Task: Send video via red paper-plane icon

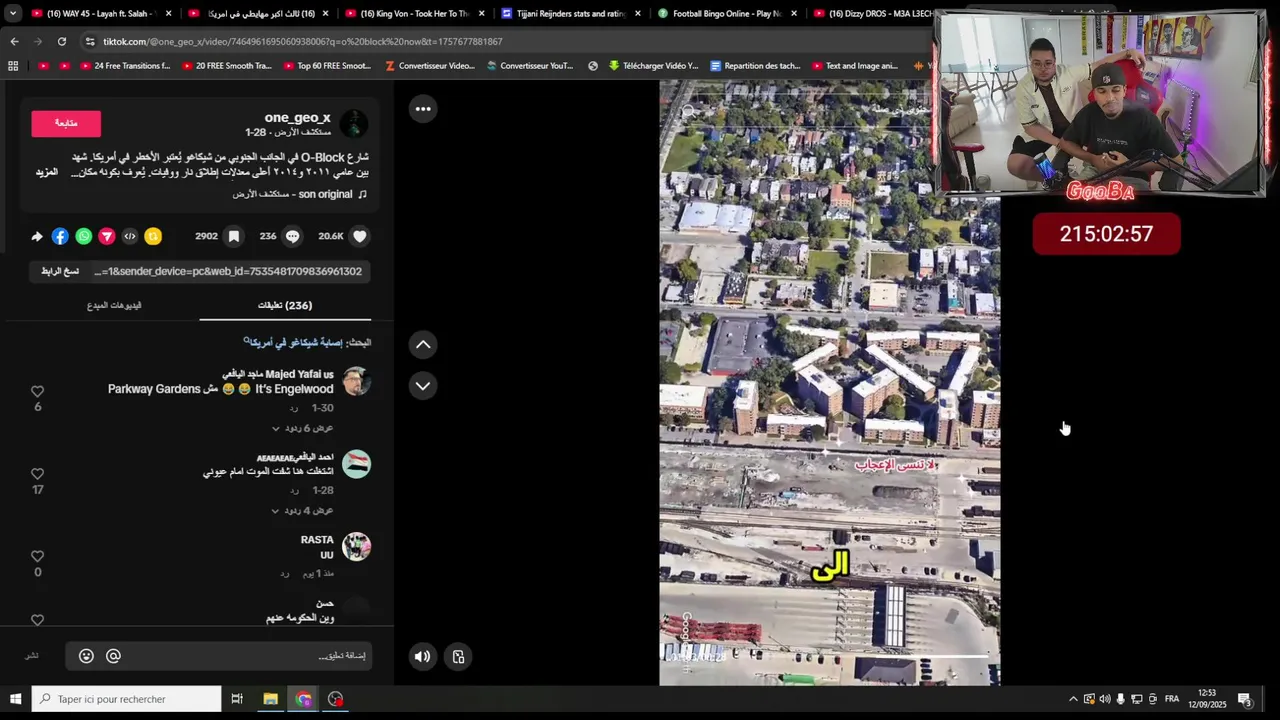Action: coord(107,236)
